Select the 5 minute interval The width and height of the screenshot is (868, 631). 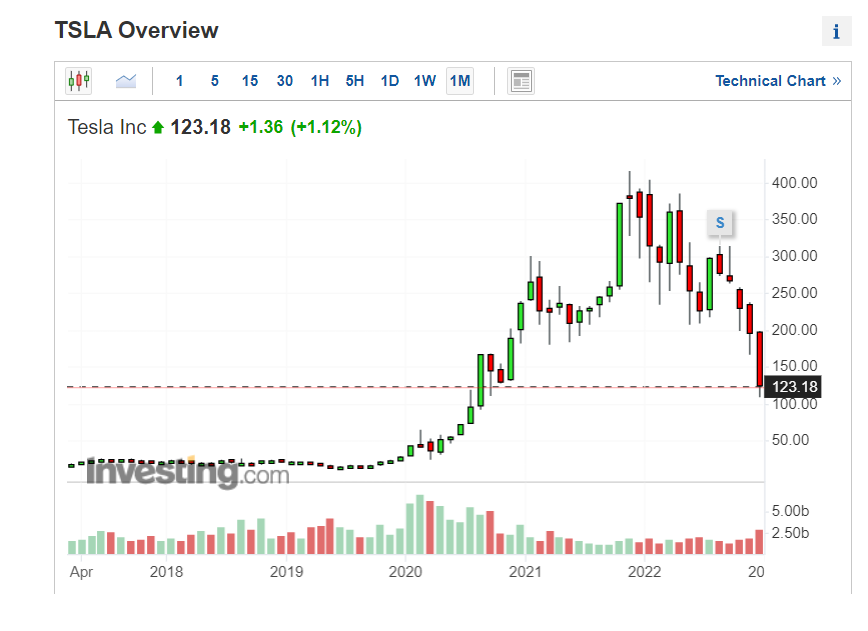(214, 81)
